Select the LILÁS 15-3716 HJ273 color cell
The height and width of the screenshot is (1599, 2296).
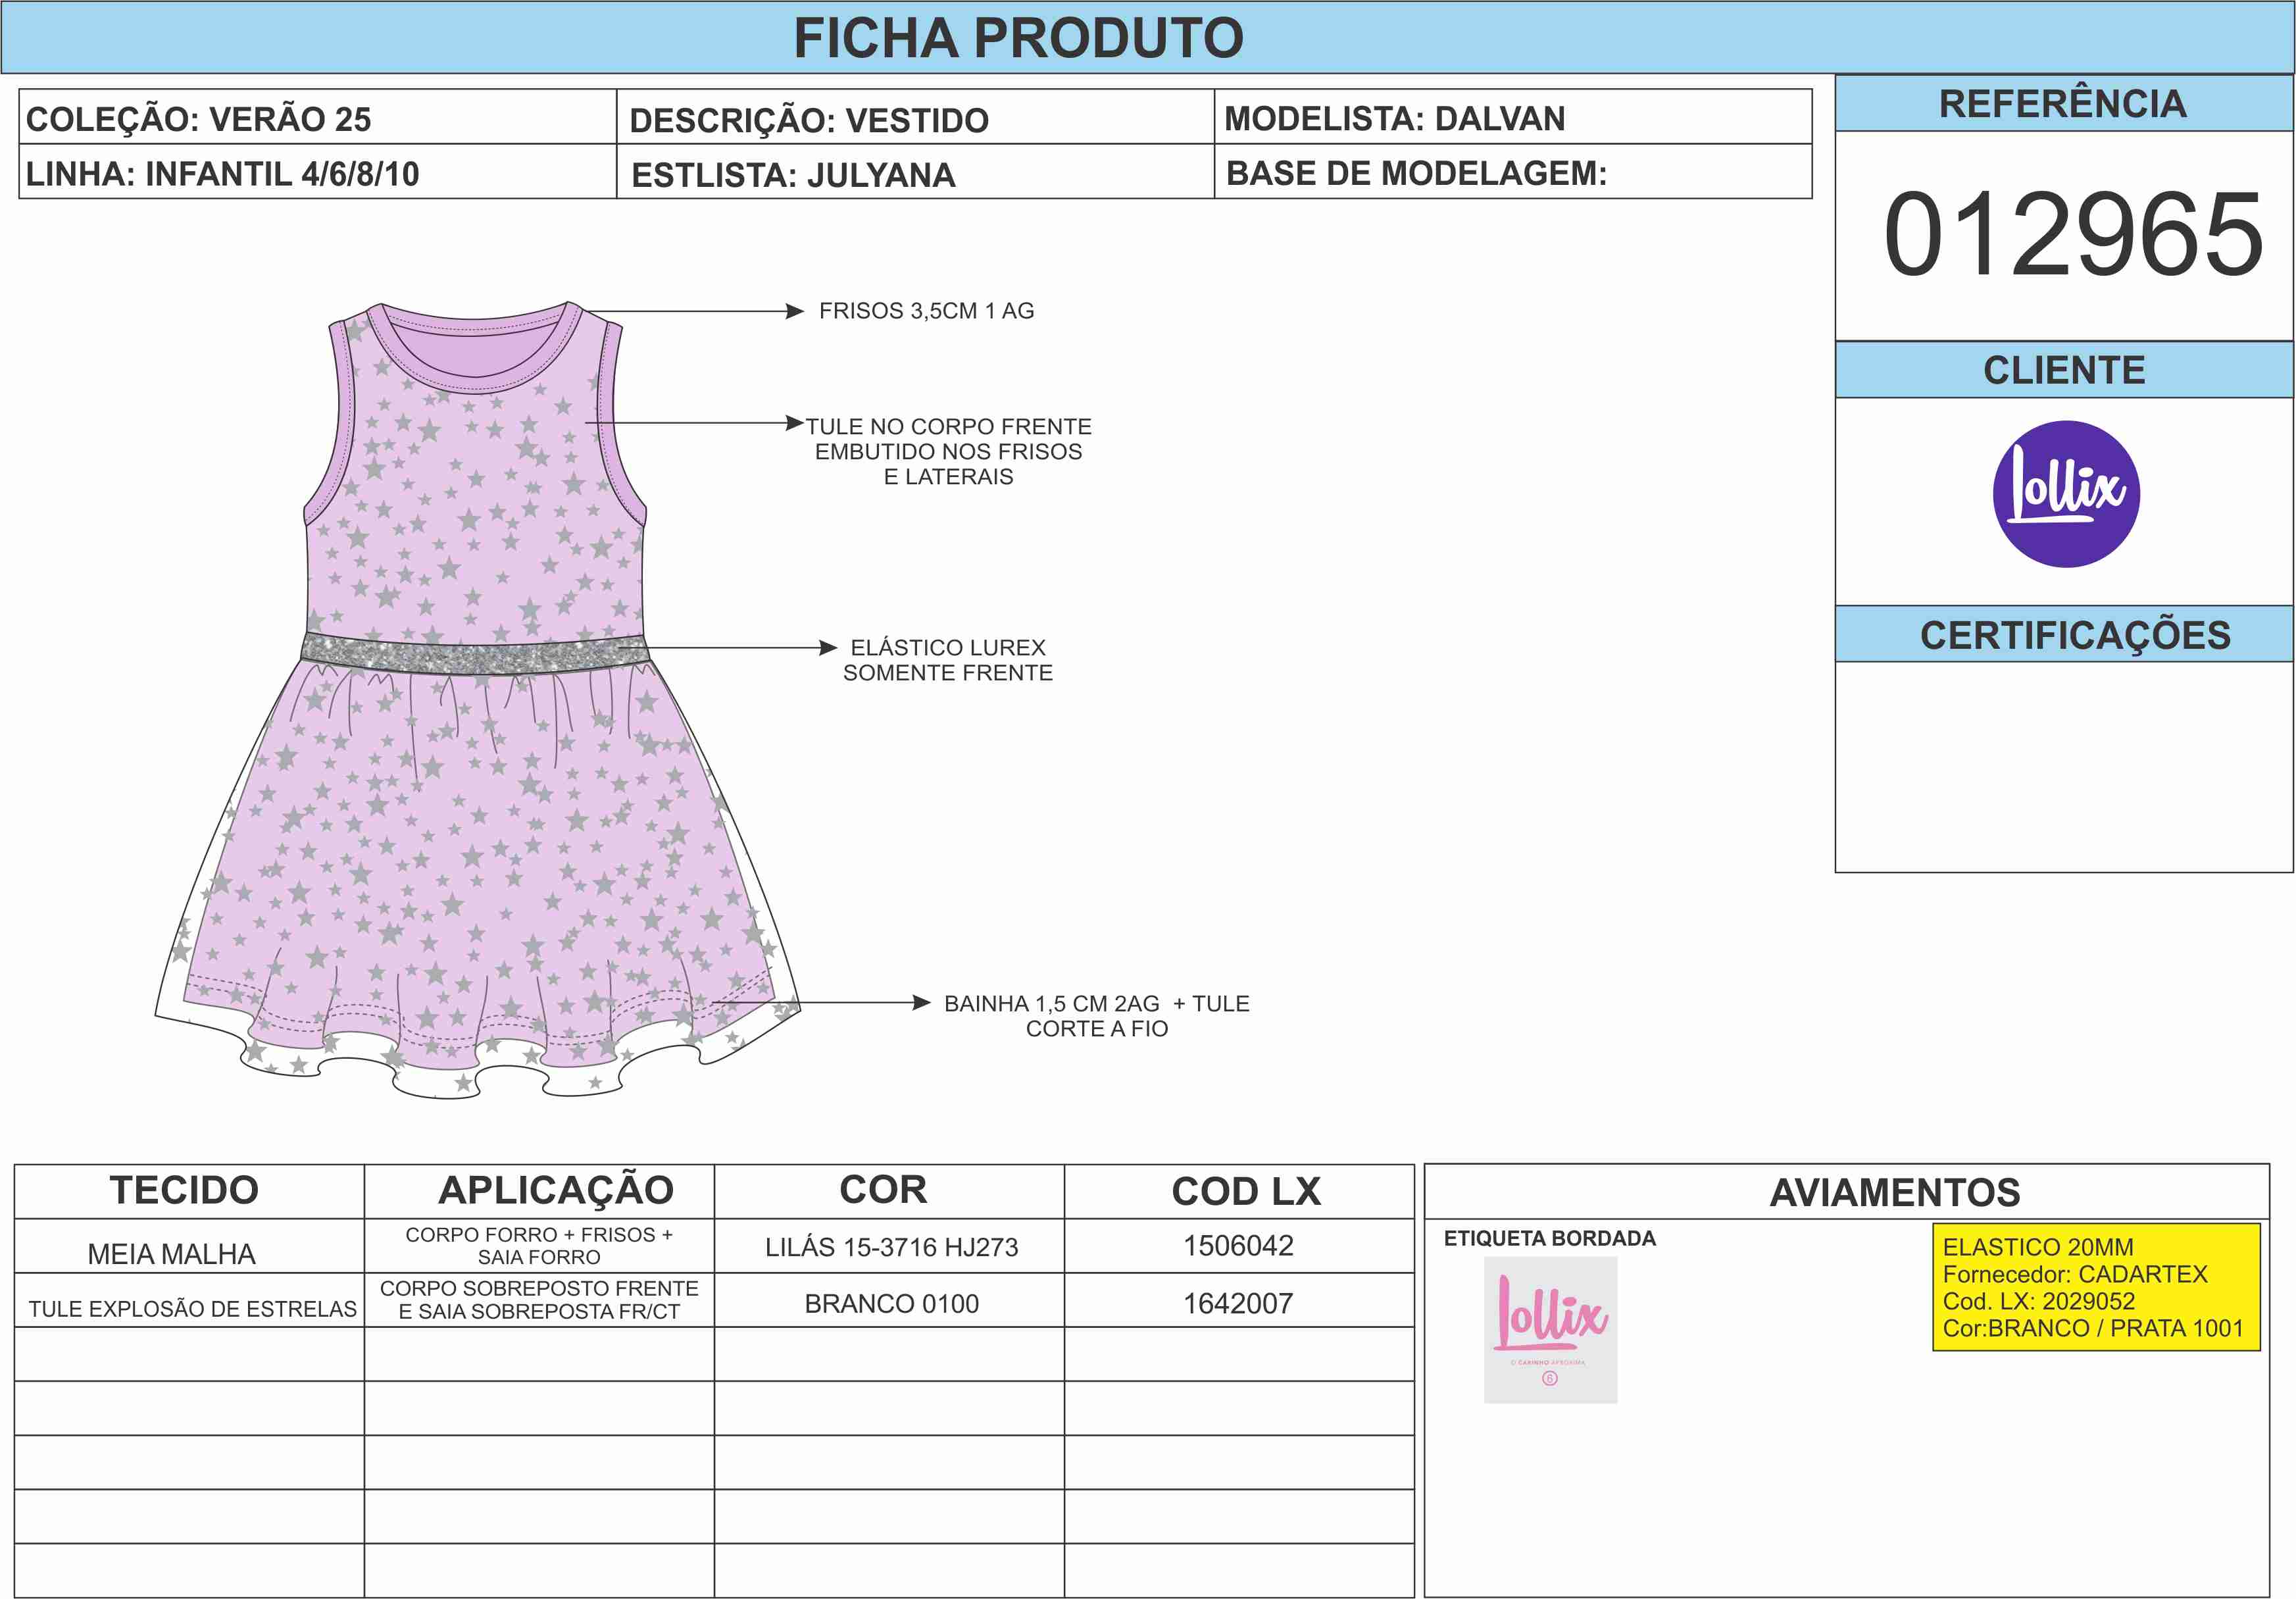click(891, 1247)
